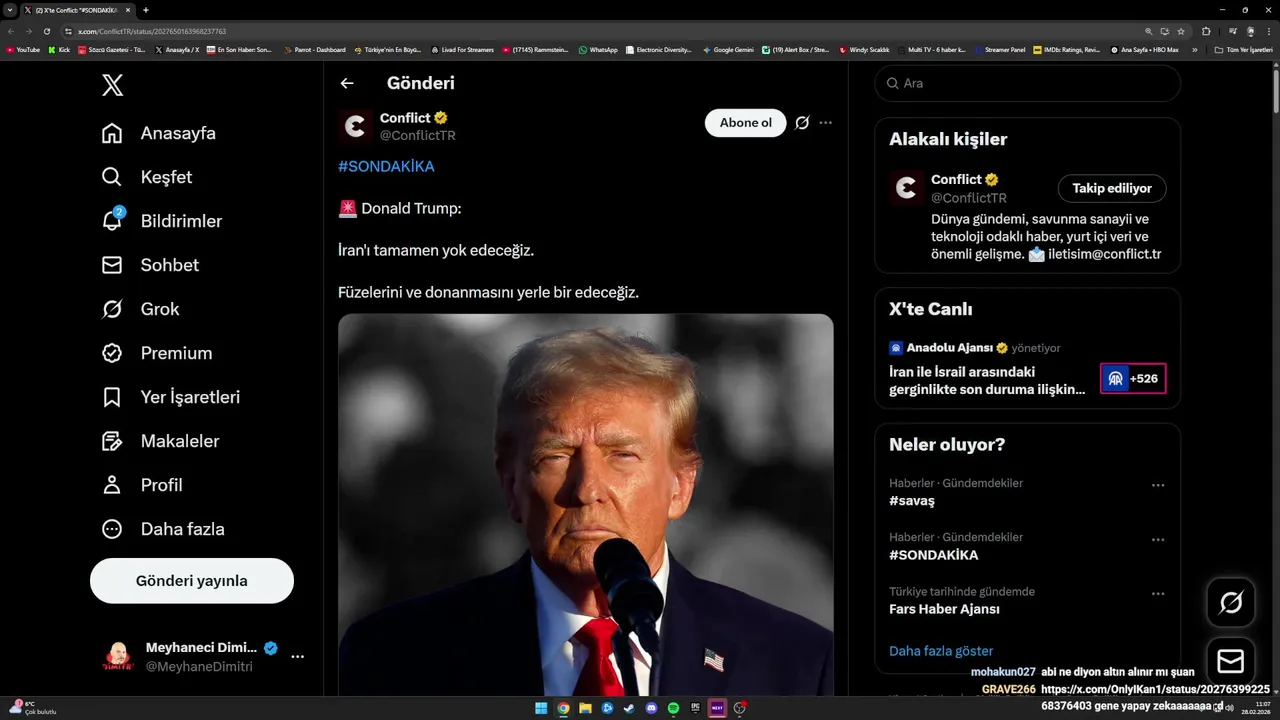This screenshot has width=1280, height=720.
Task: Open the Trump photo in the post
Action: click(585, 505)
